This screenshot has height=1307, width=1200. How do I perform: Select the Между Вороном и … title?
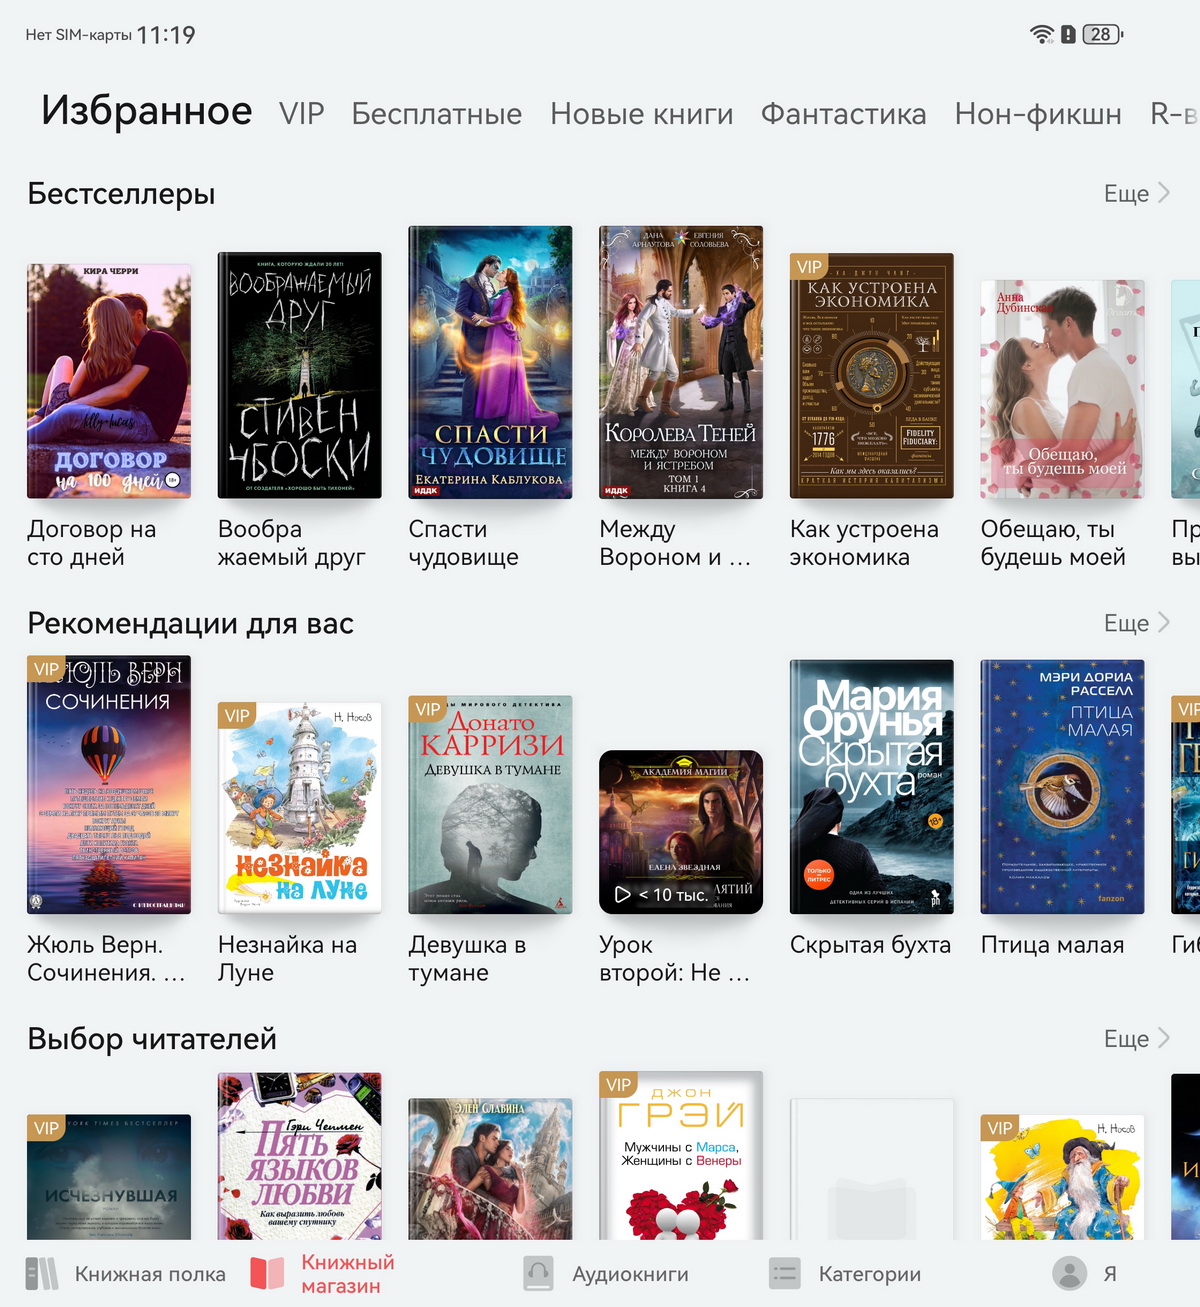click(x=675, y=543)
